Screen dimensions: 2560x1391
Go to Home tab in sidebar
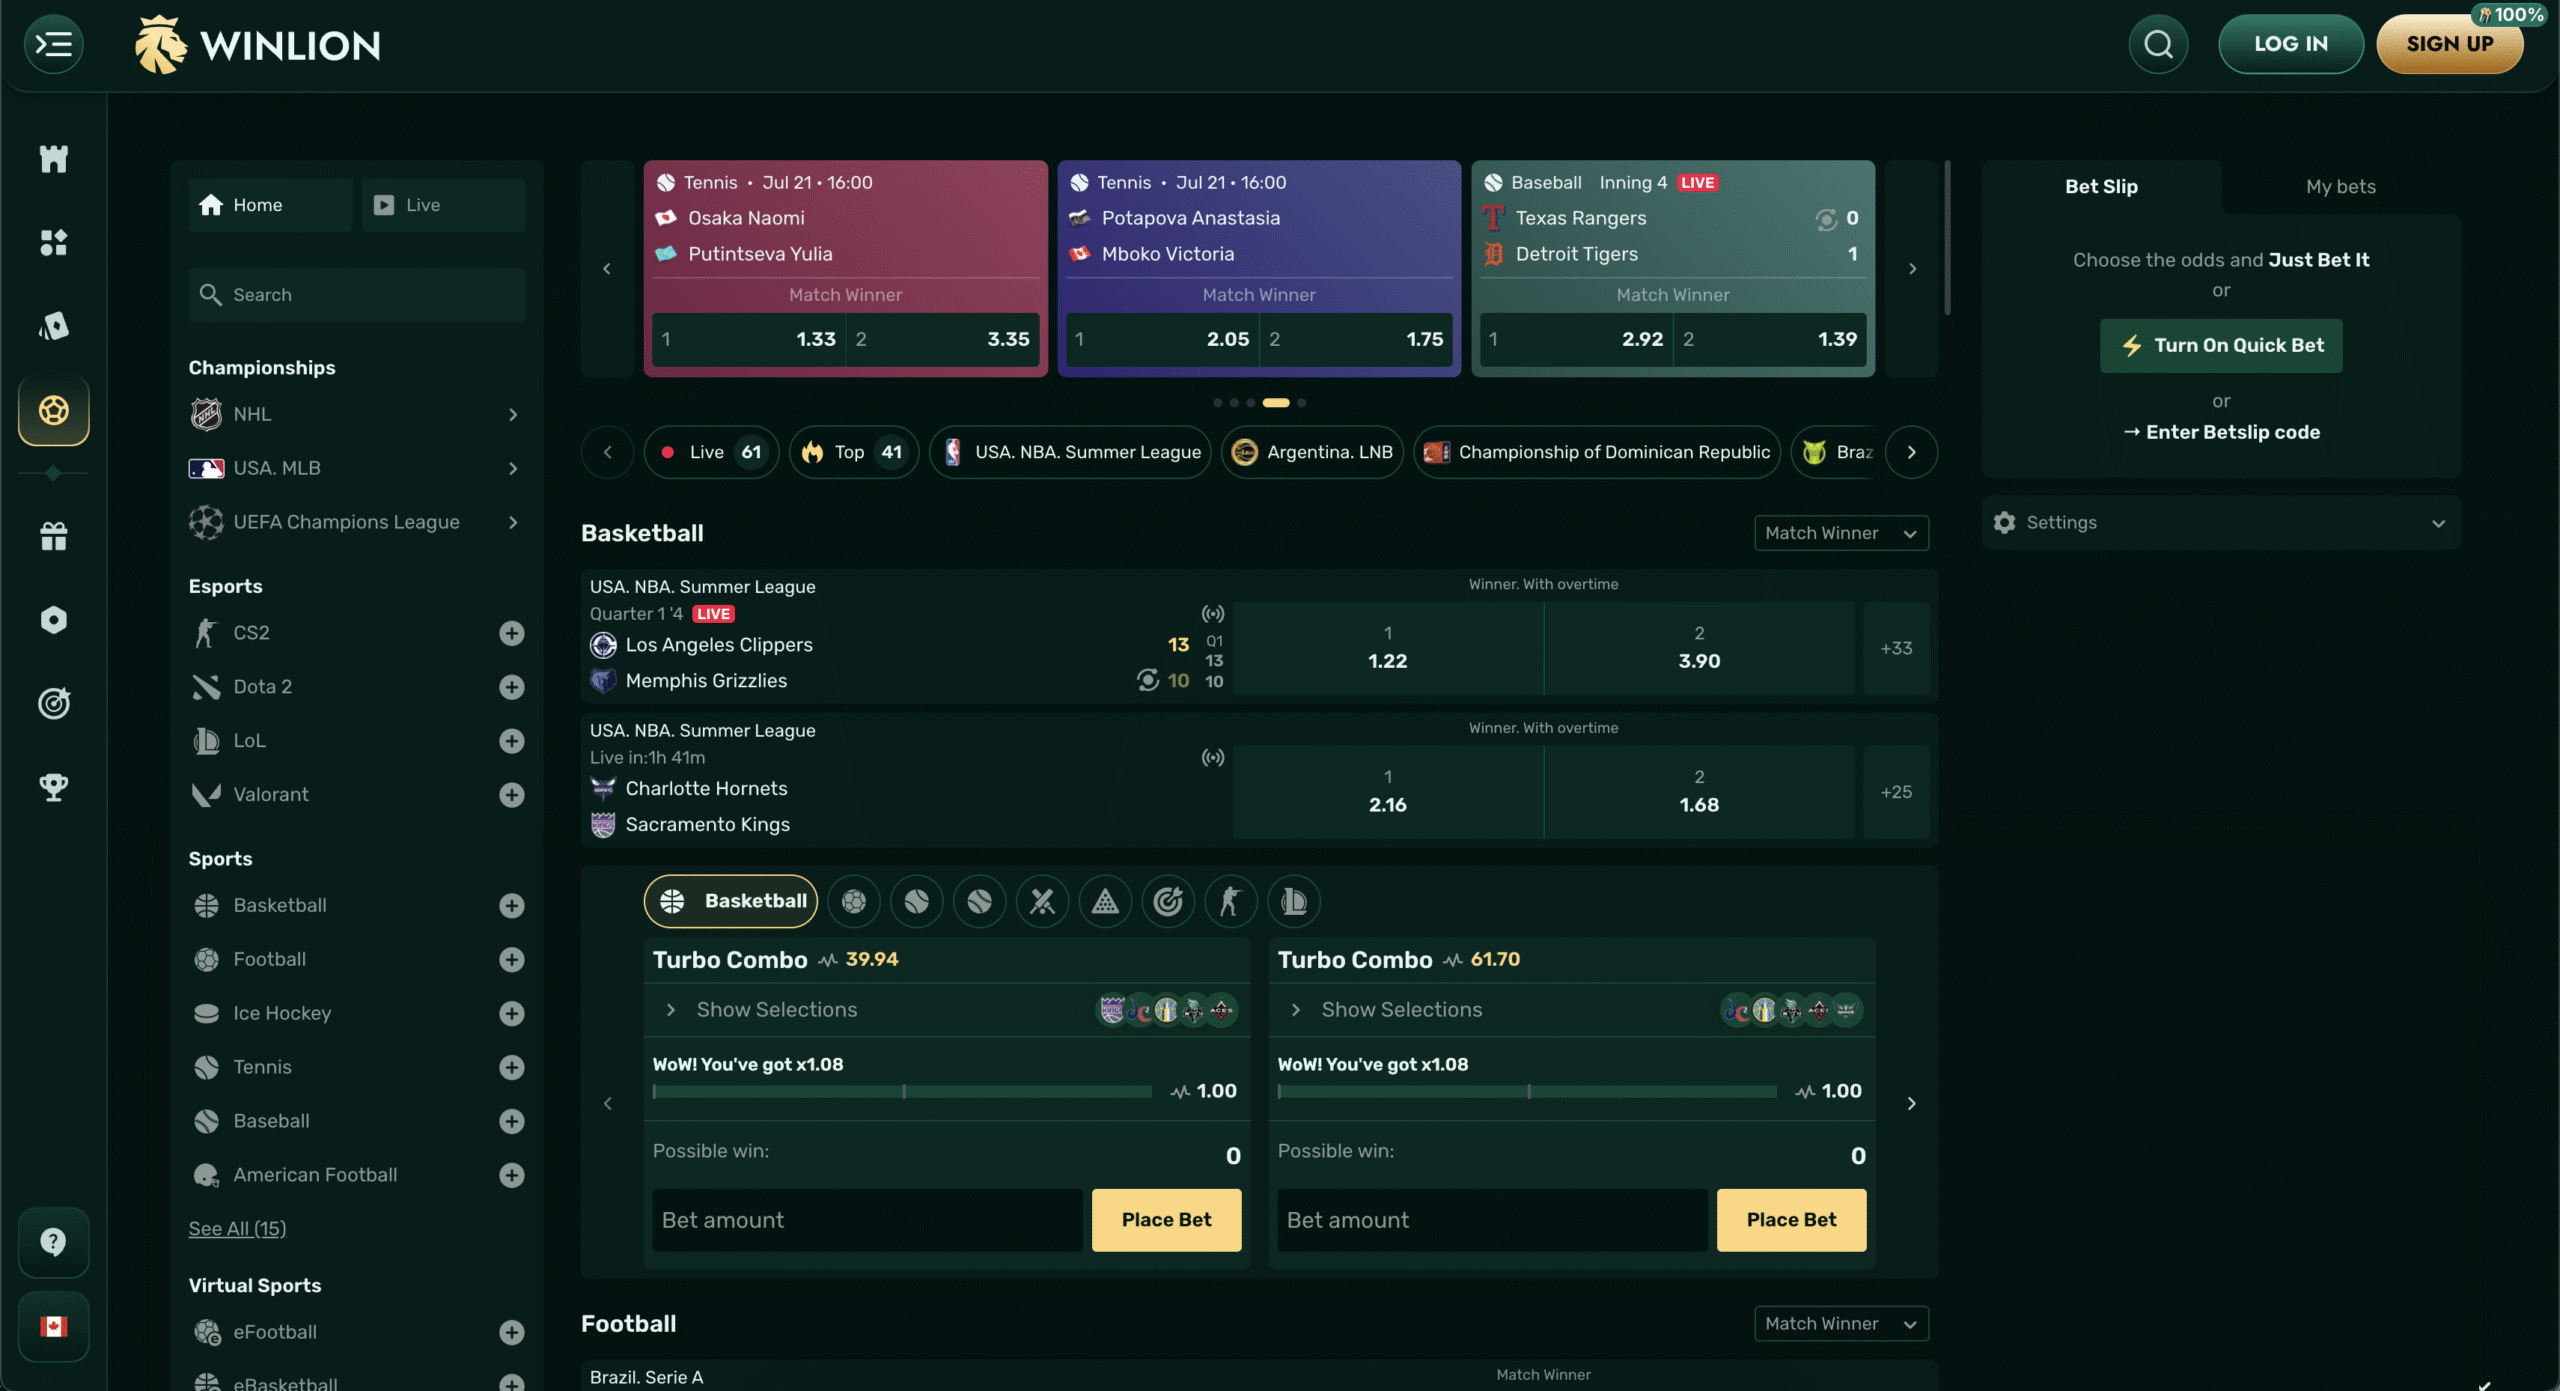270,205
